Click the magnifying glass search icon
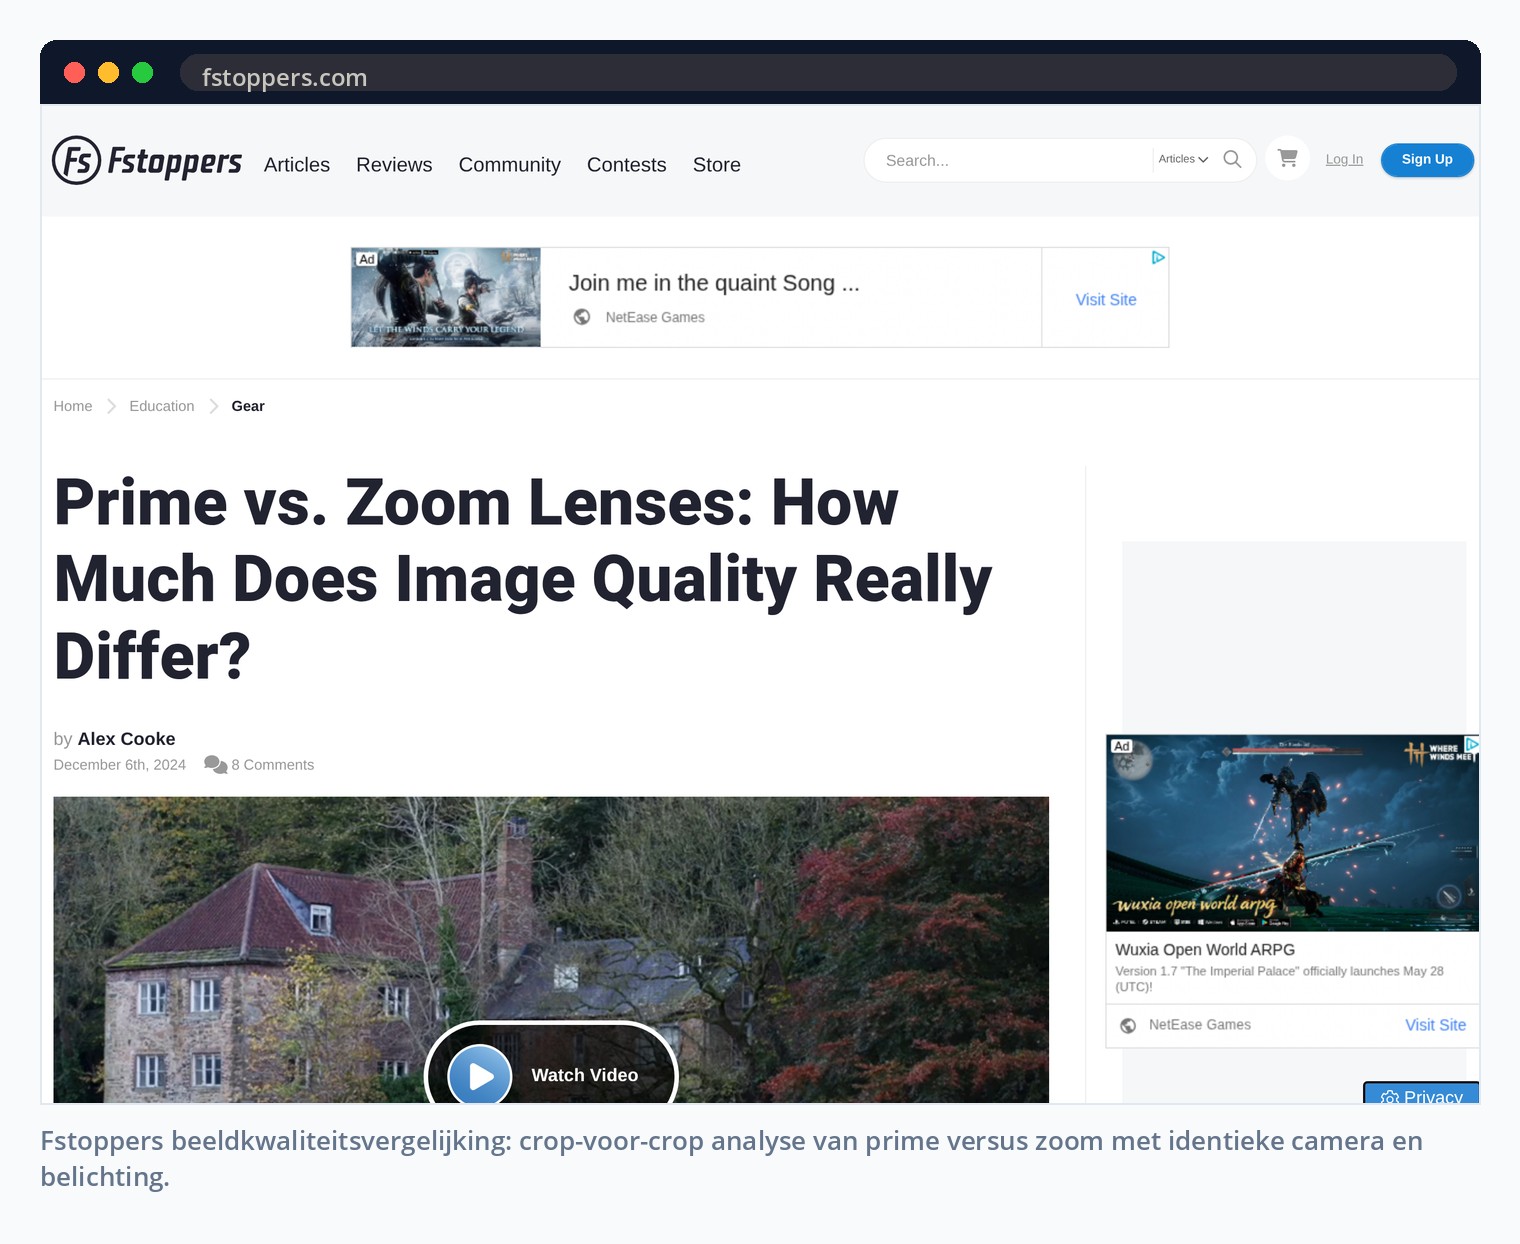 point(1232,159)
